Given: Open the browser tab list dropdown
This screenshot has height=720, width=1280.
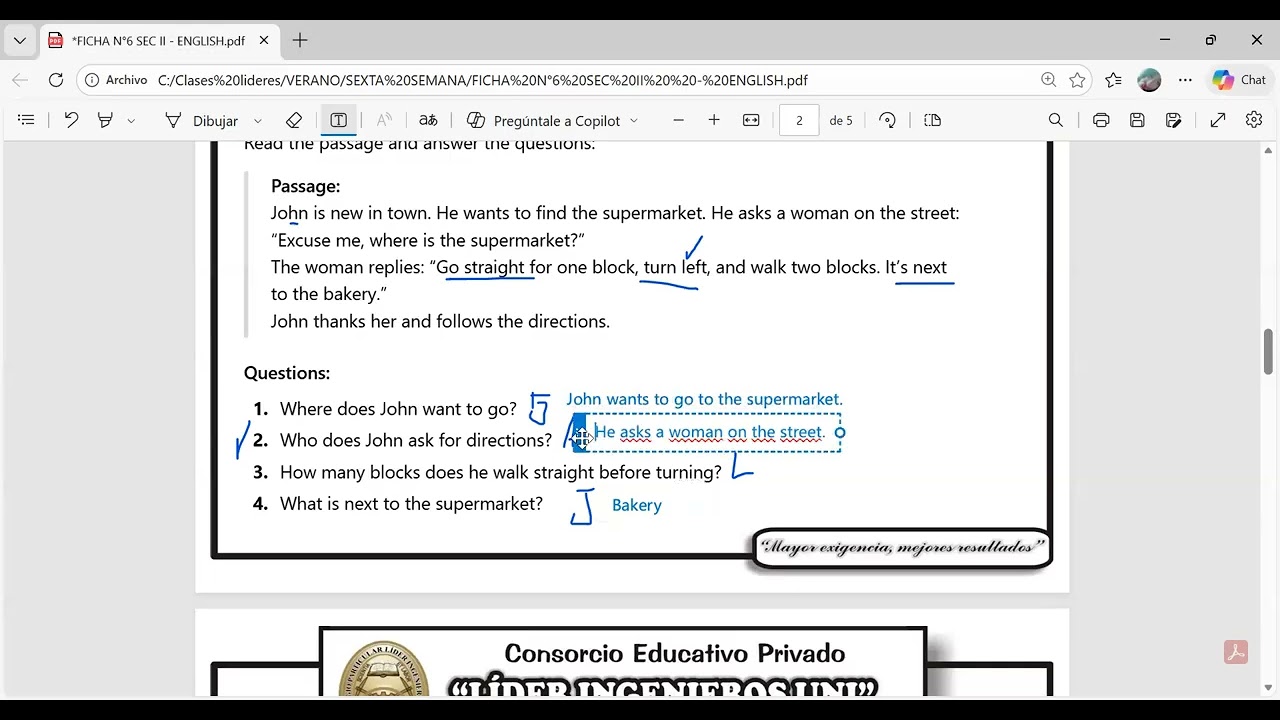Looking at the screenshot, I should [x=19, y=41].
